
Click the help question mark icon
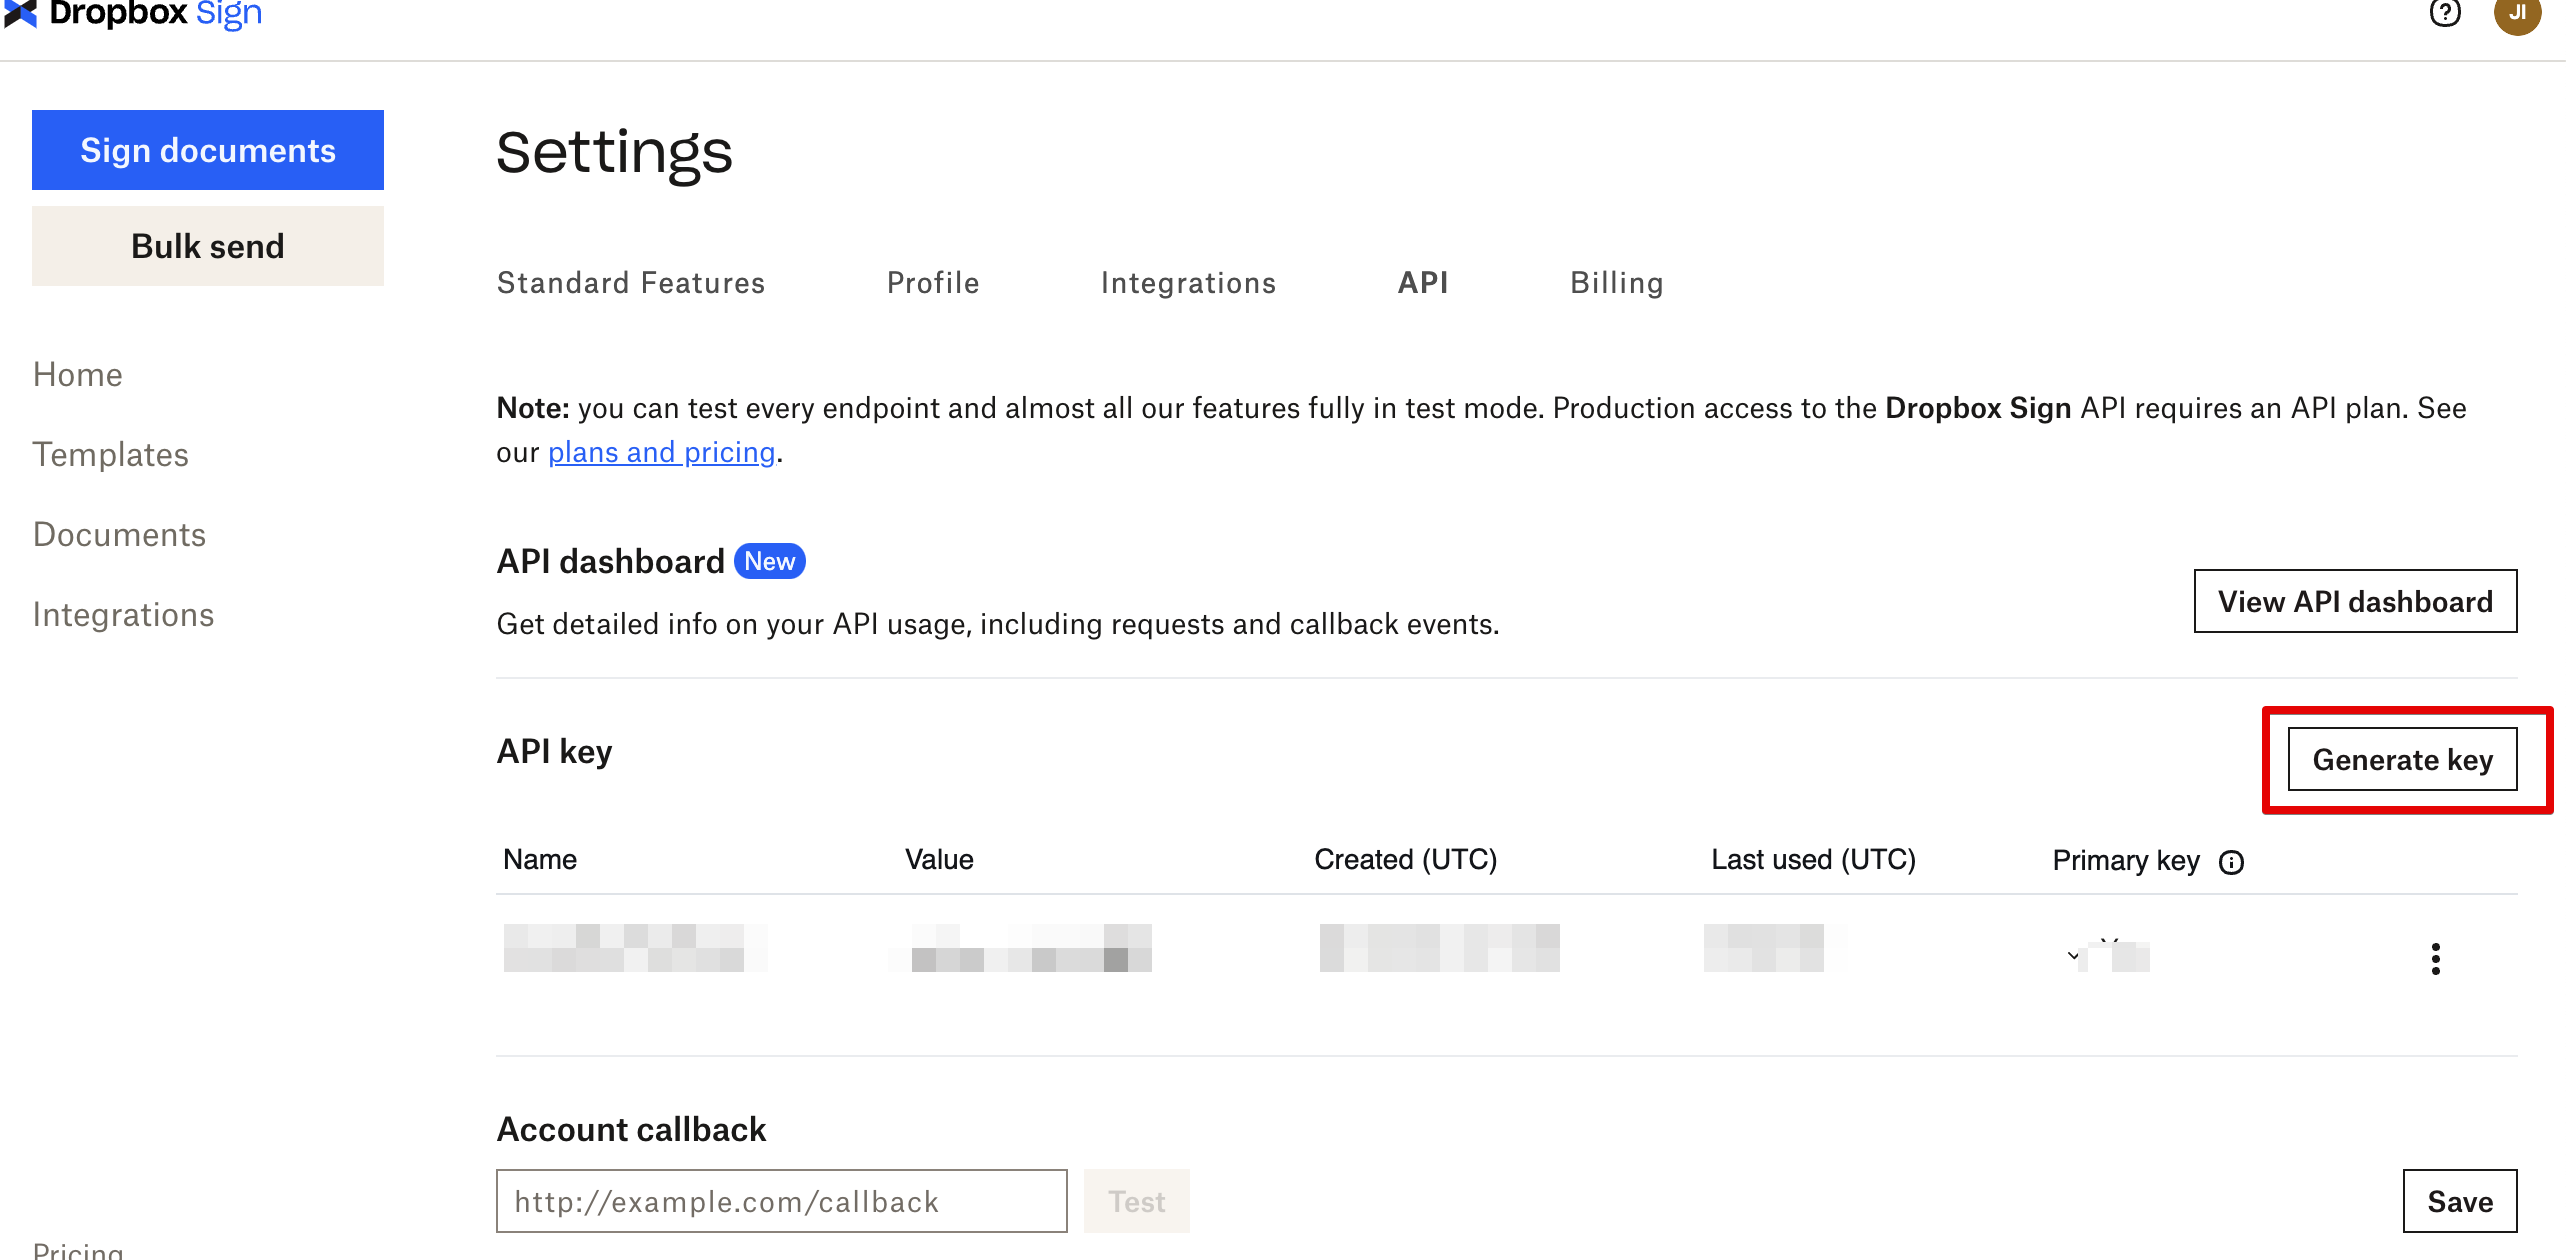point(2445,13)
